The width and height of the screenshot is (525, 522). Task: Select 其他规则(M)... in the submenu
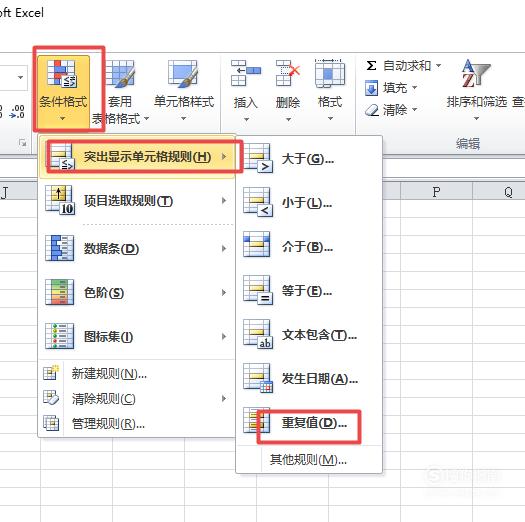tap(309, 460)
